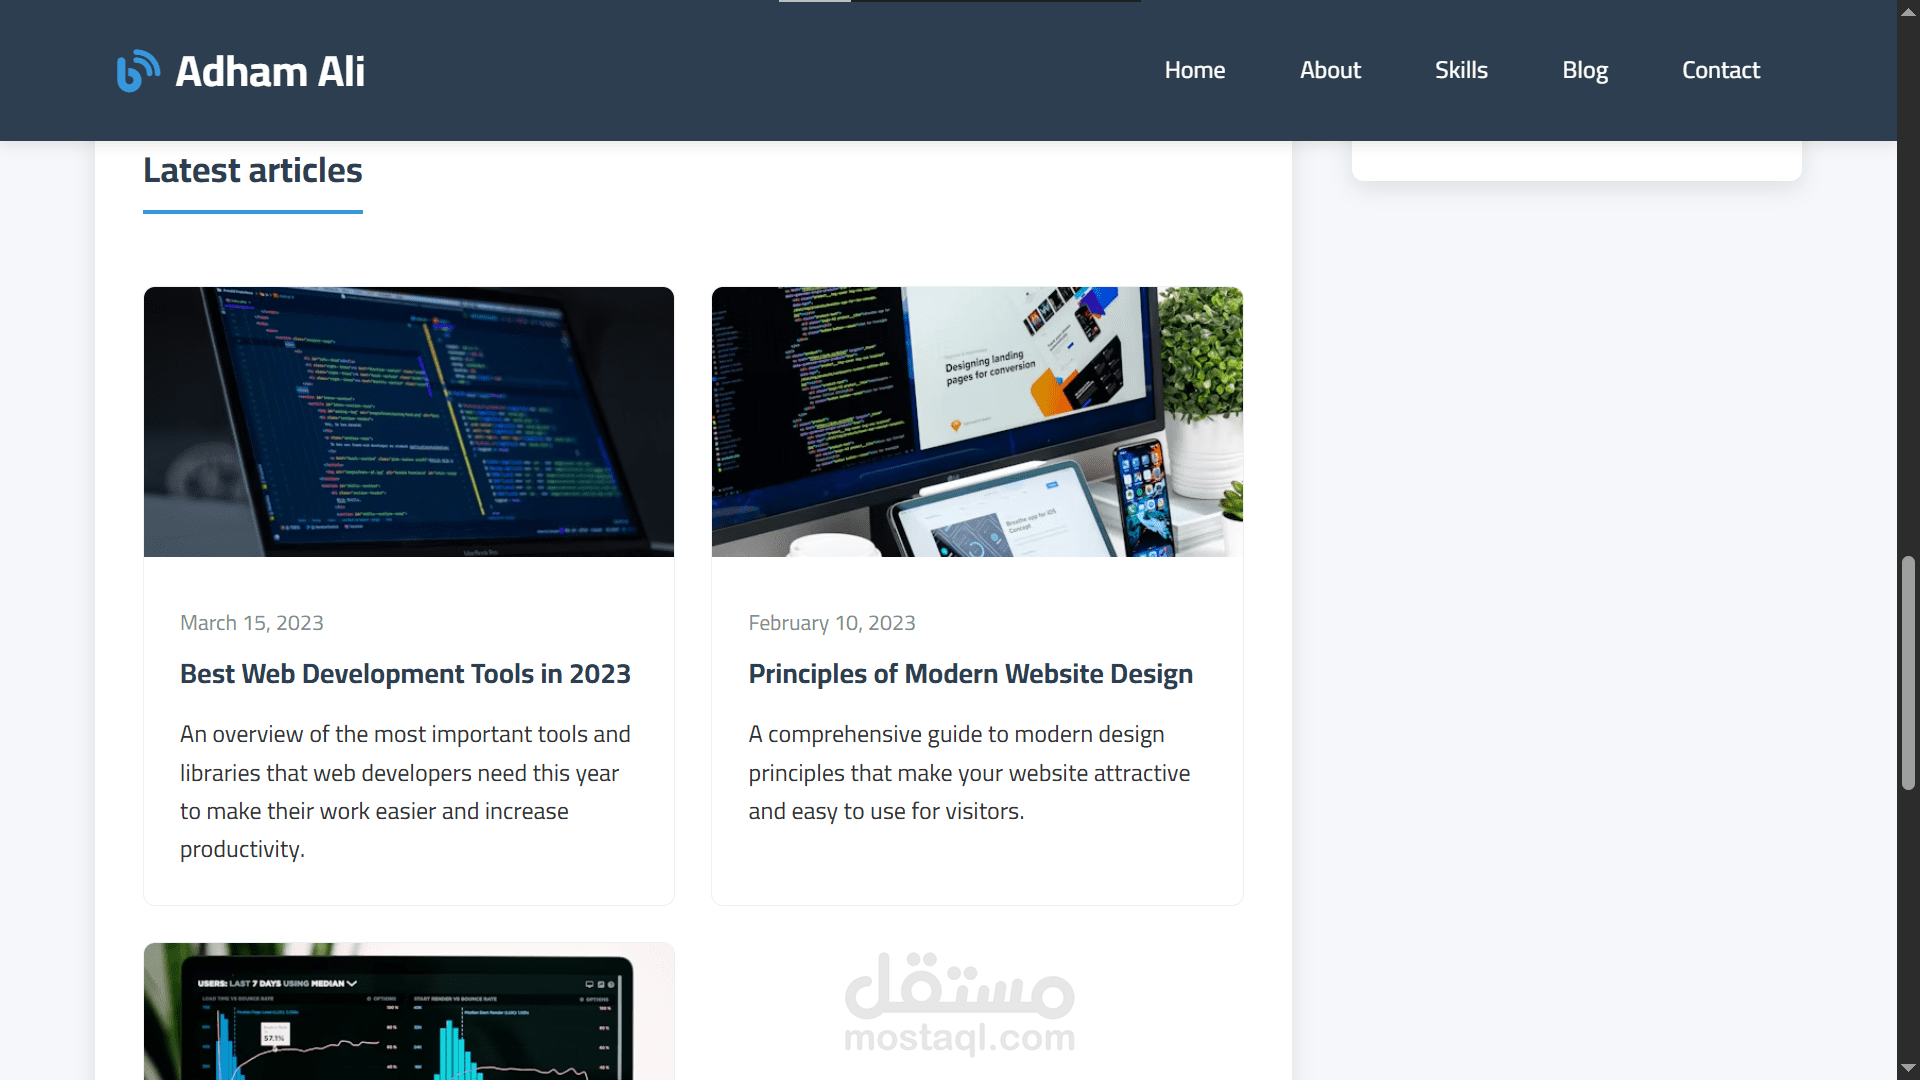Navigate to the Skills section
1920x1080 pixels.
1461,70
